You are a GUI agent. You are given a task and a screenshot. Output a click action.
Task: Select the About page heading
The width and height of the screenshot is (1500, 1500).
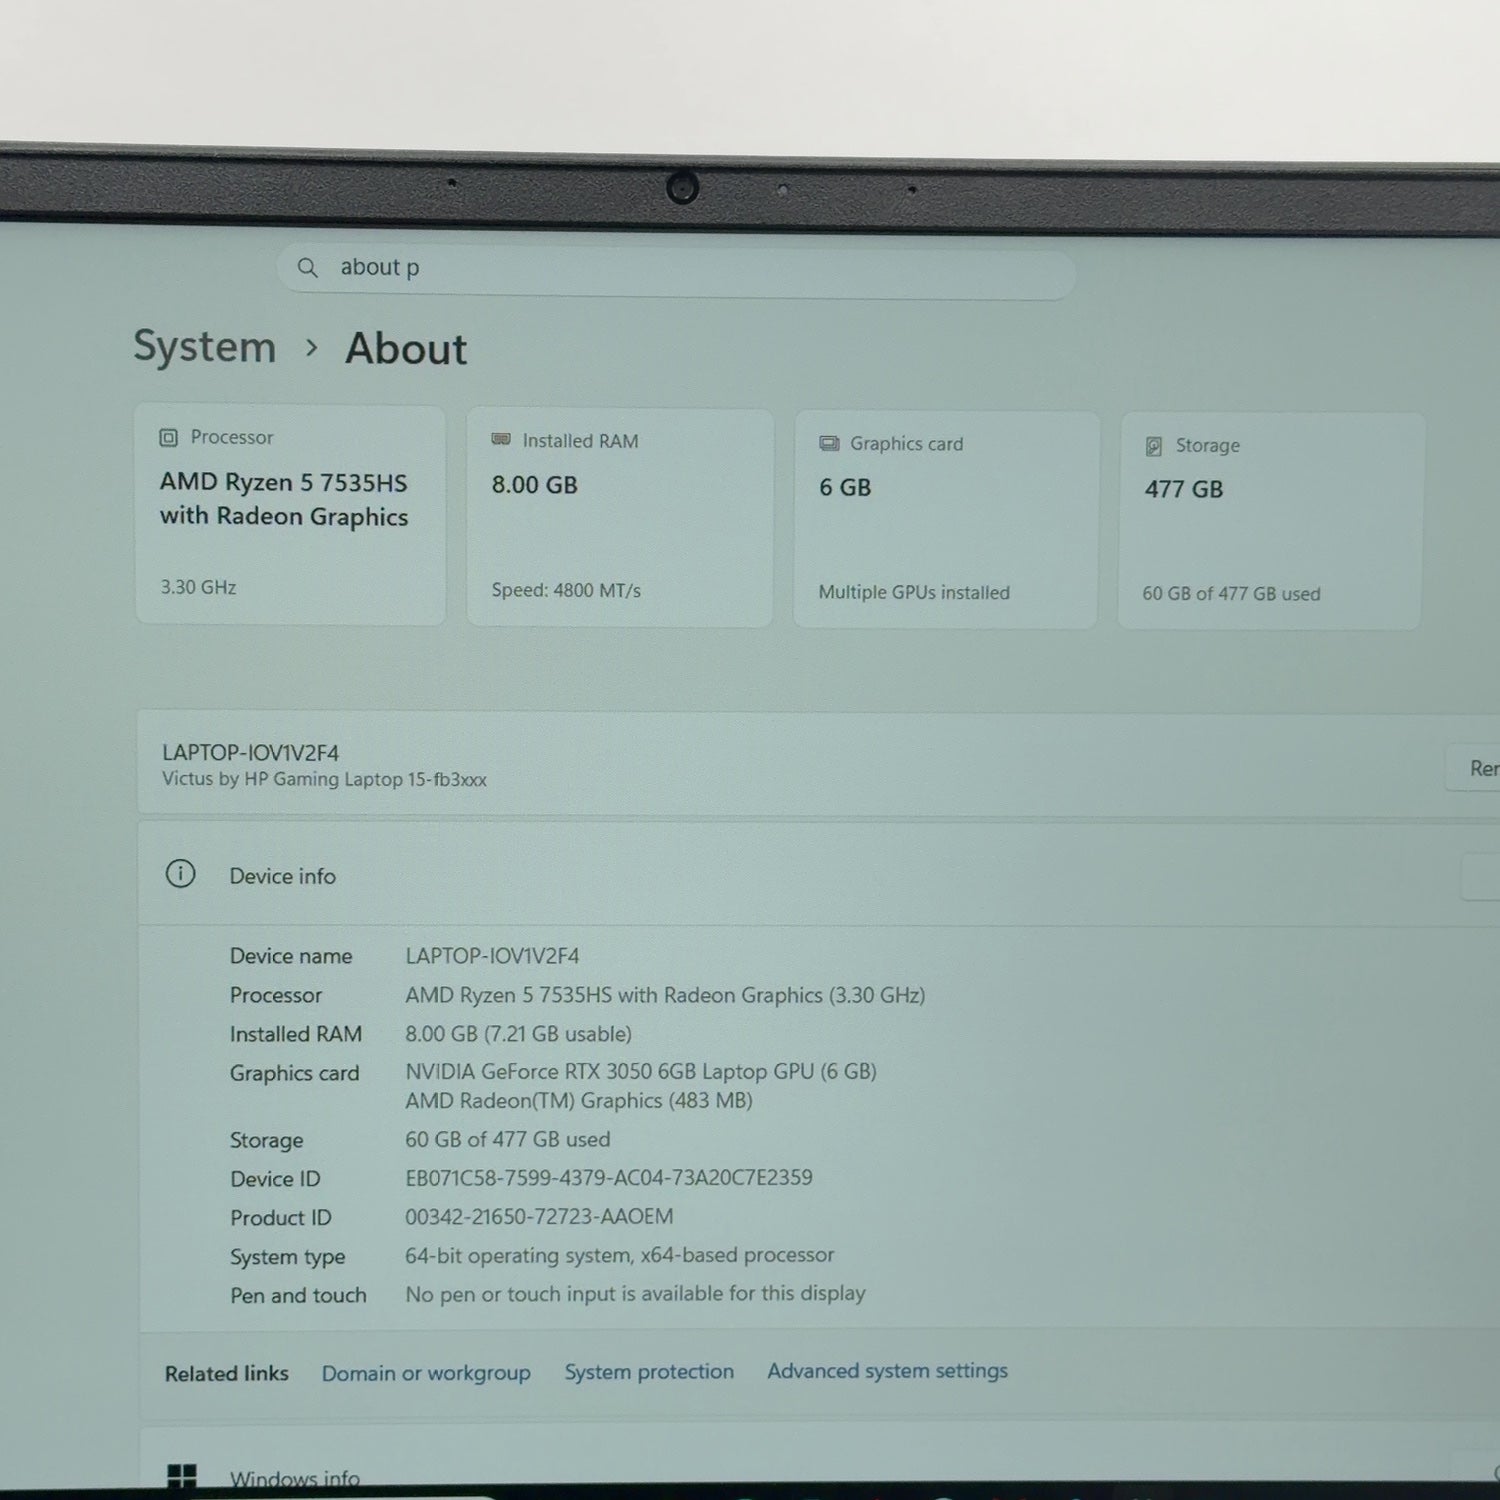click(x=406, y=349)
